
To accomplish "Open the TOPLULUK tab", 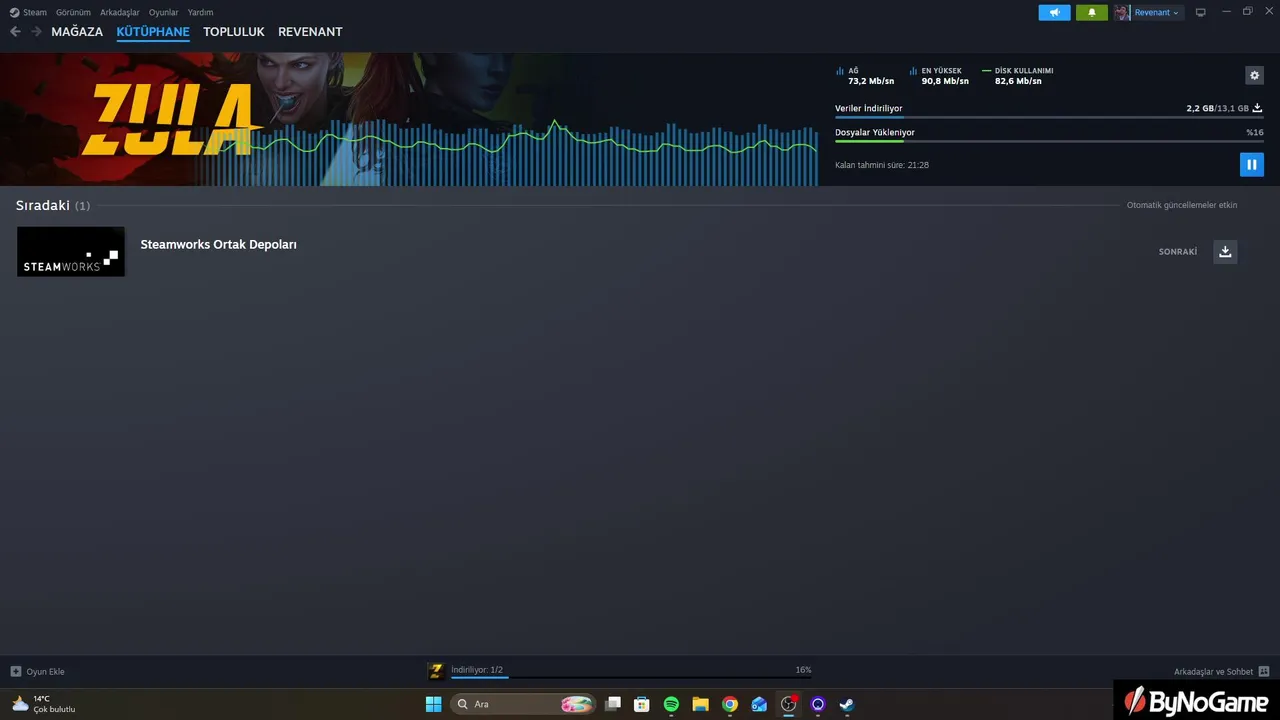I will point(234,32).
